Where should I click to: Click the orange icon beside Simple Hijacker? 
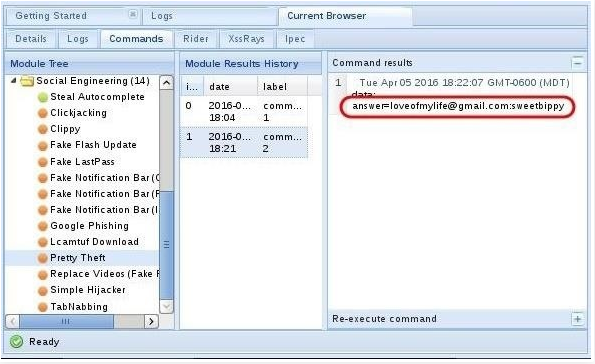[43, 290]
